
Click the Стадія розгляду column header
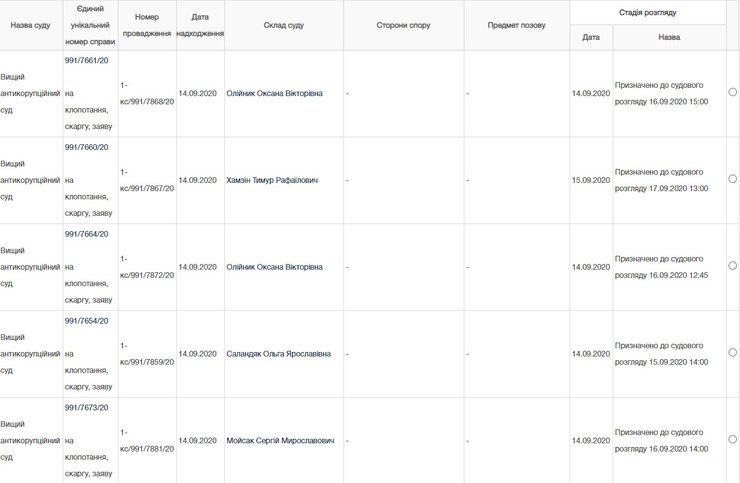[x=647, y=12]
